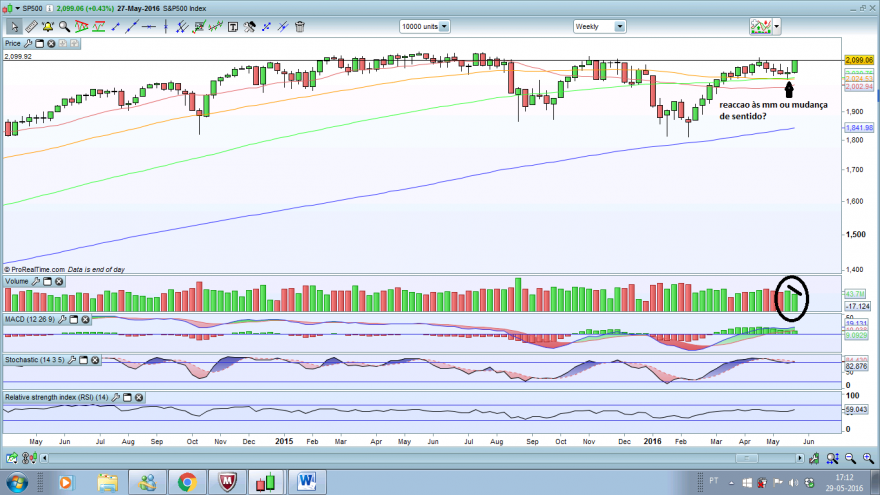Select the horizontal line drawing tool
Screen dimensions: 880x495
coord(149,26)
